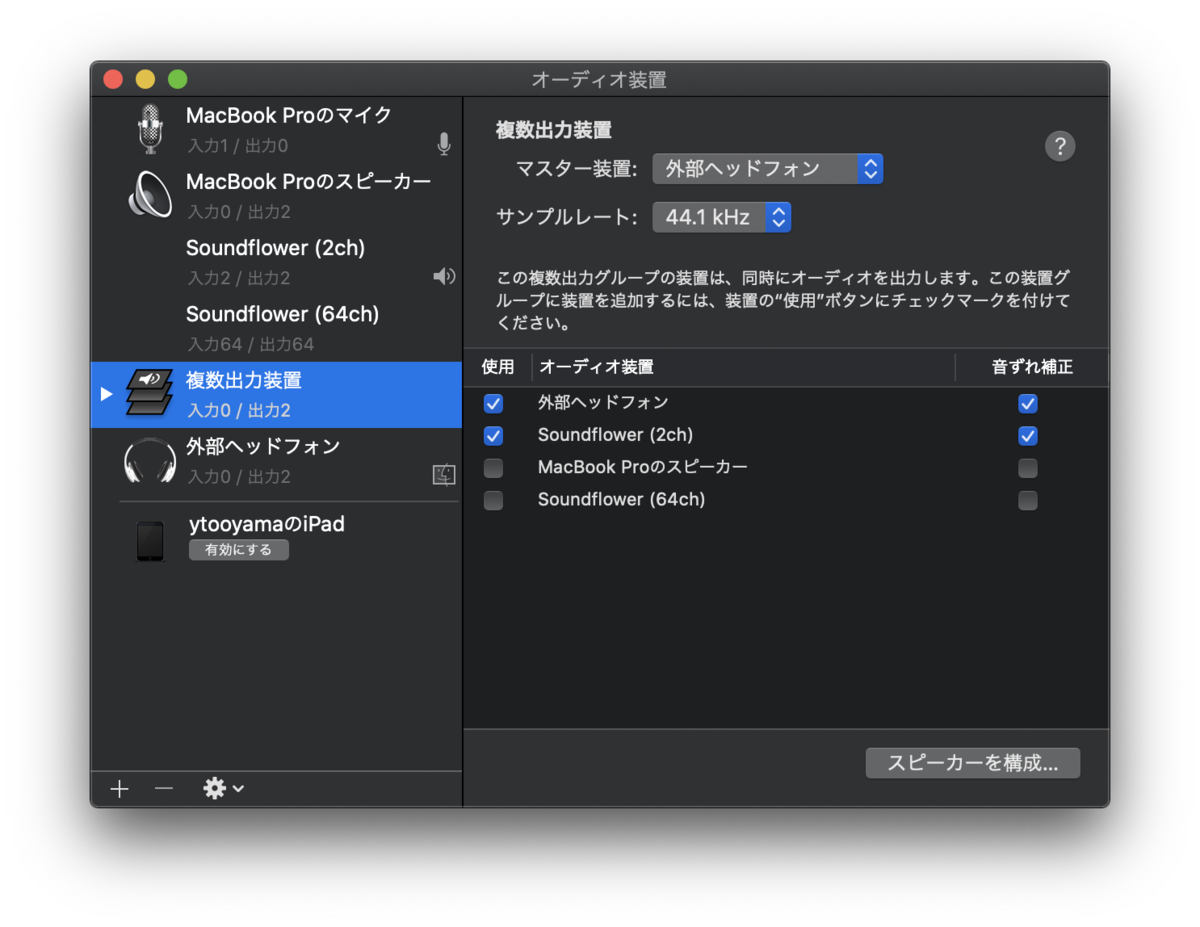This screenshot has height=927, width=1200.
Task: Uncheck 使用 for 外部ヘッドフォン
Action: coord(493,404)
